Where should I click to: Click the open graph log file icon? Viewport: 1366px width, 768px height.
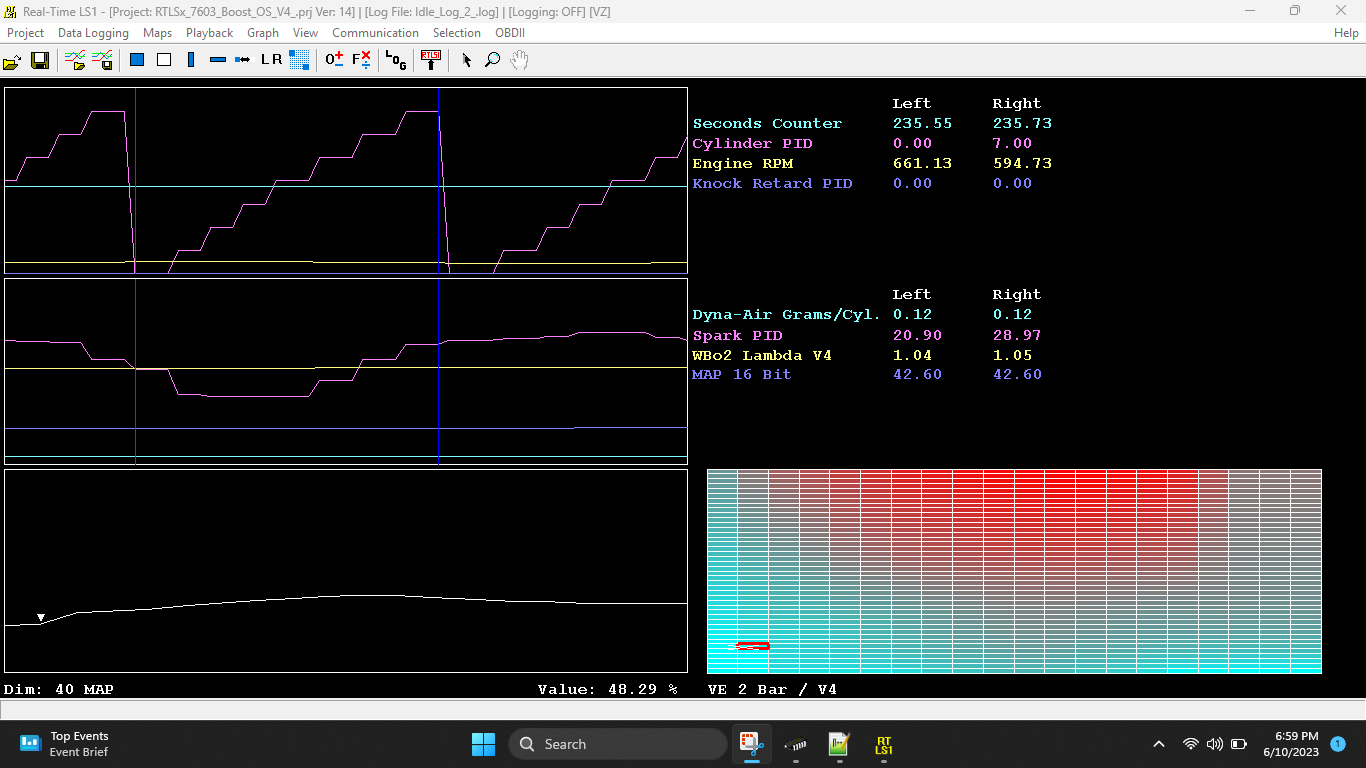pyautogui.click(x=75, y=60)
